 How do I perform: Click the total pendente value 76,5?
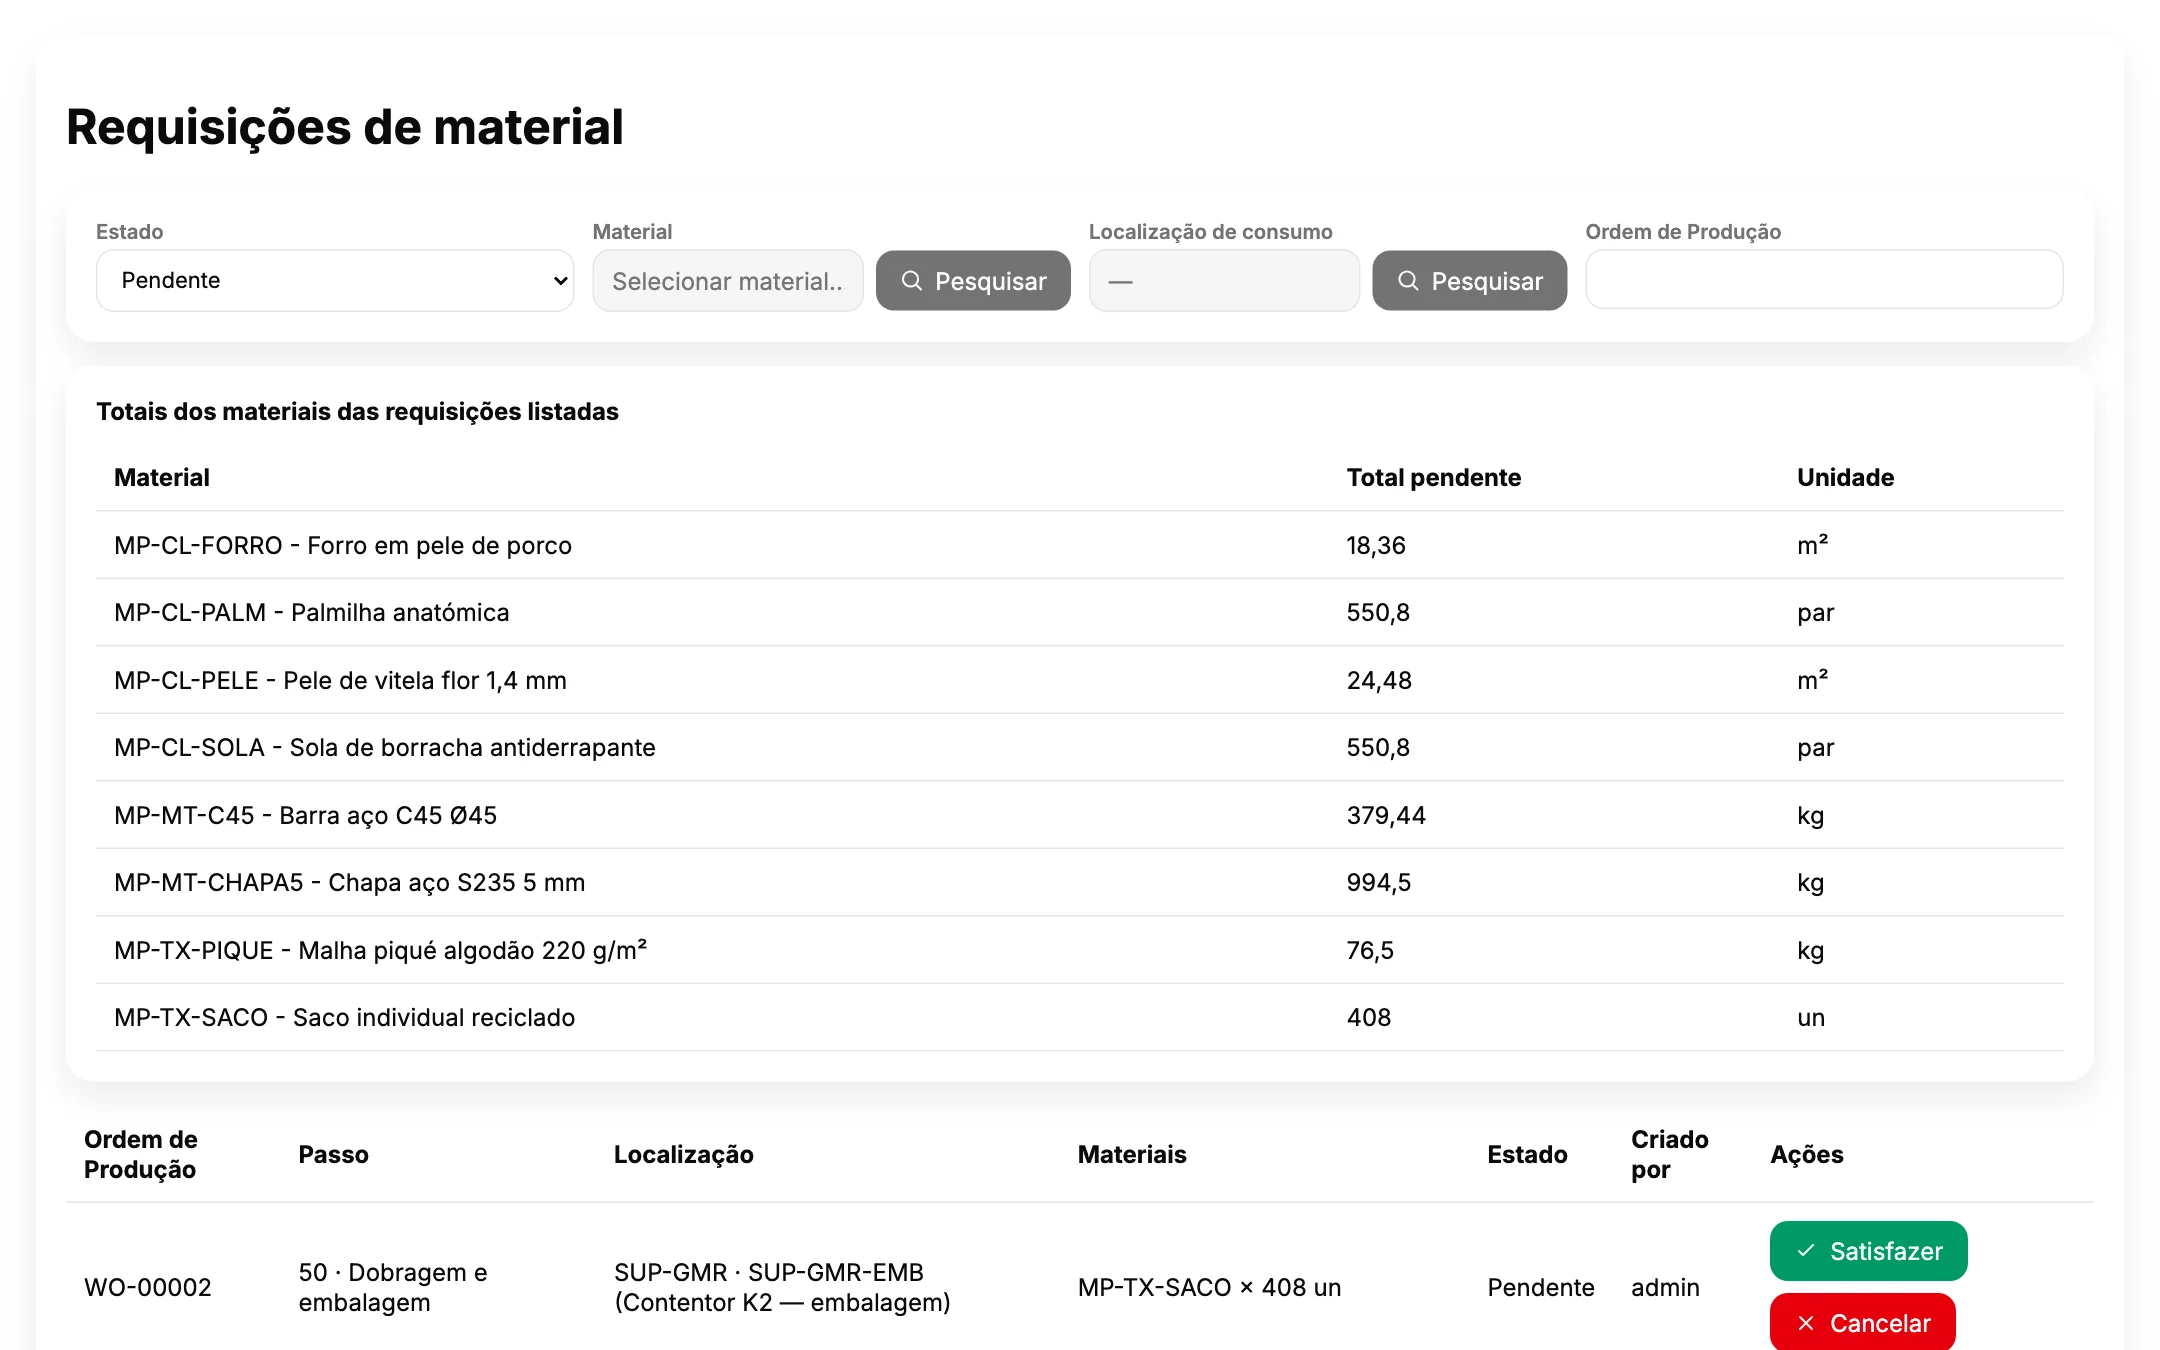[x=1370, y=950]
